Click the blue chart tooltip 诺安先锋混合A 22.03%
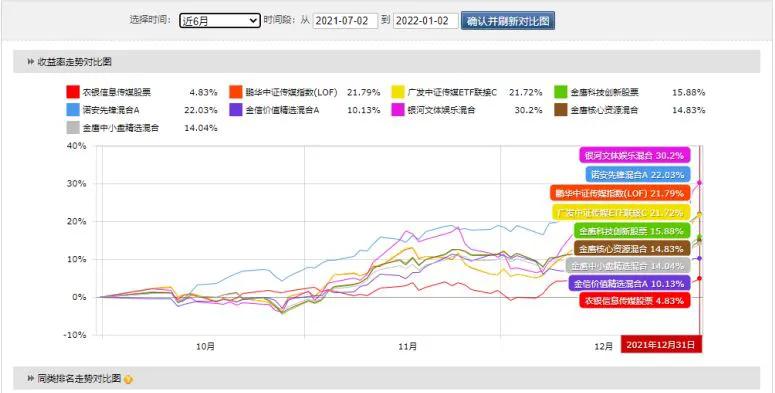 [638, 174]
